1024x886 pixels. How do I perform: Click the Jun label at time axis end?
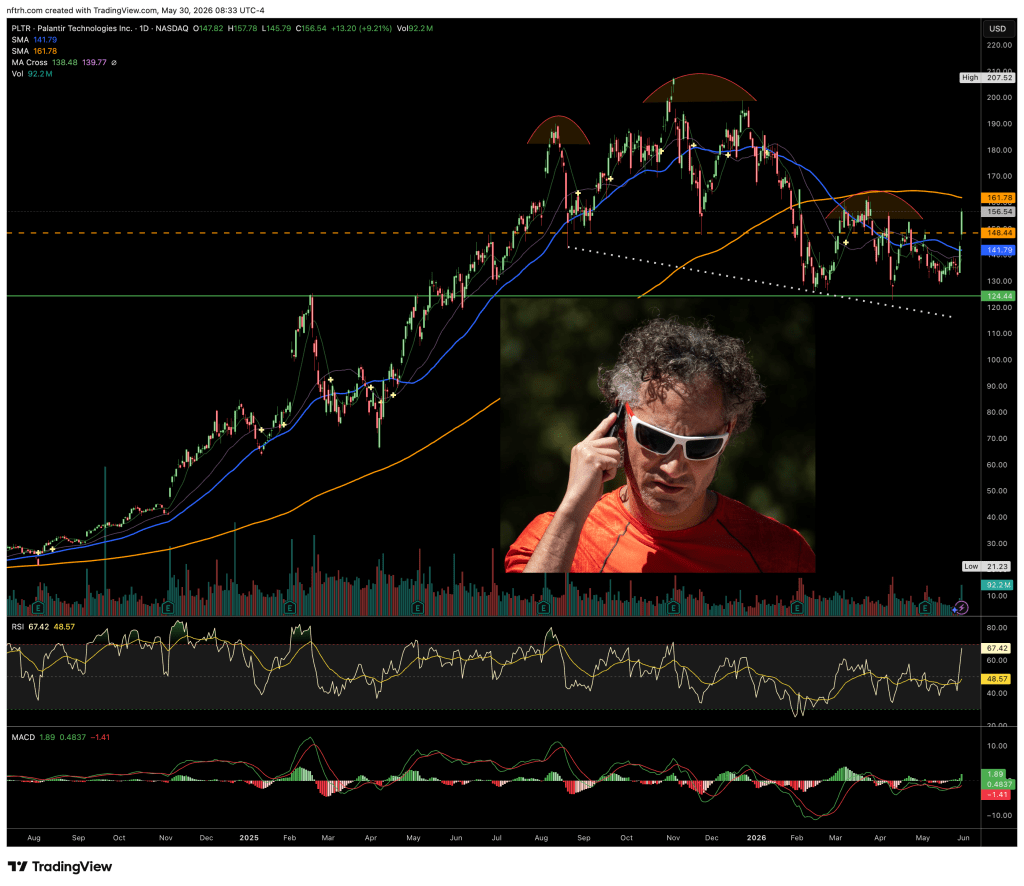[963, 838]
